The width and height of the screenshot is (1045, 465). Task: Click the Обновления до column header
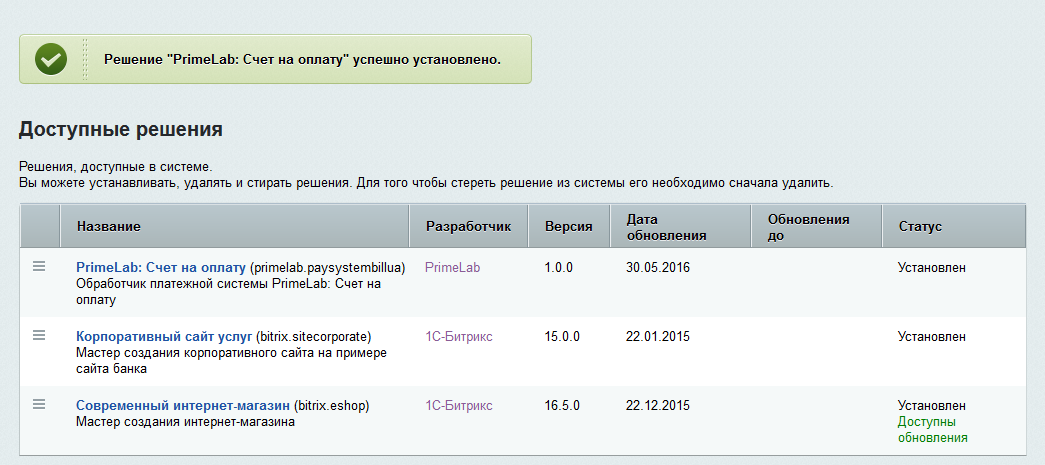[x=808, y=227]
